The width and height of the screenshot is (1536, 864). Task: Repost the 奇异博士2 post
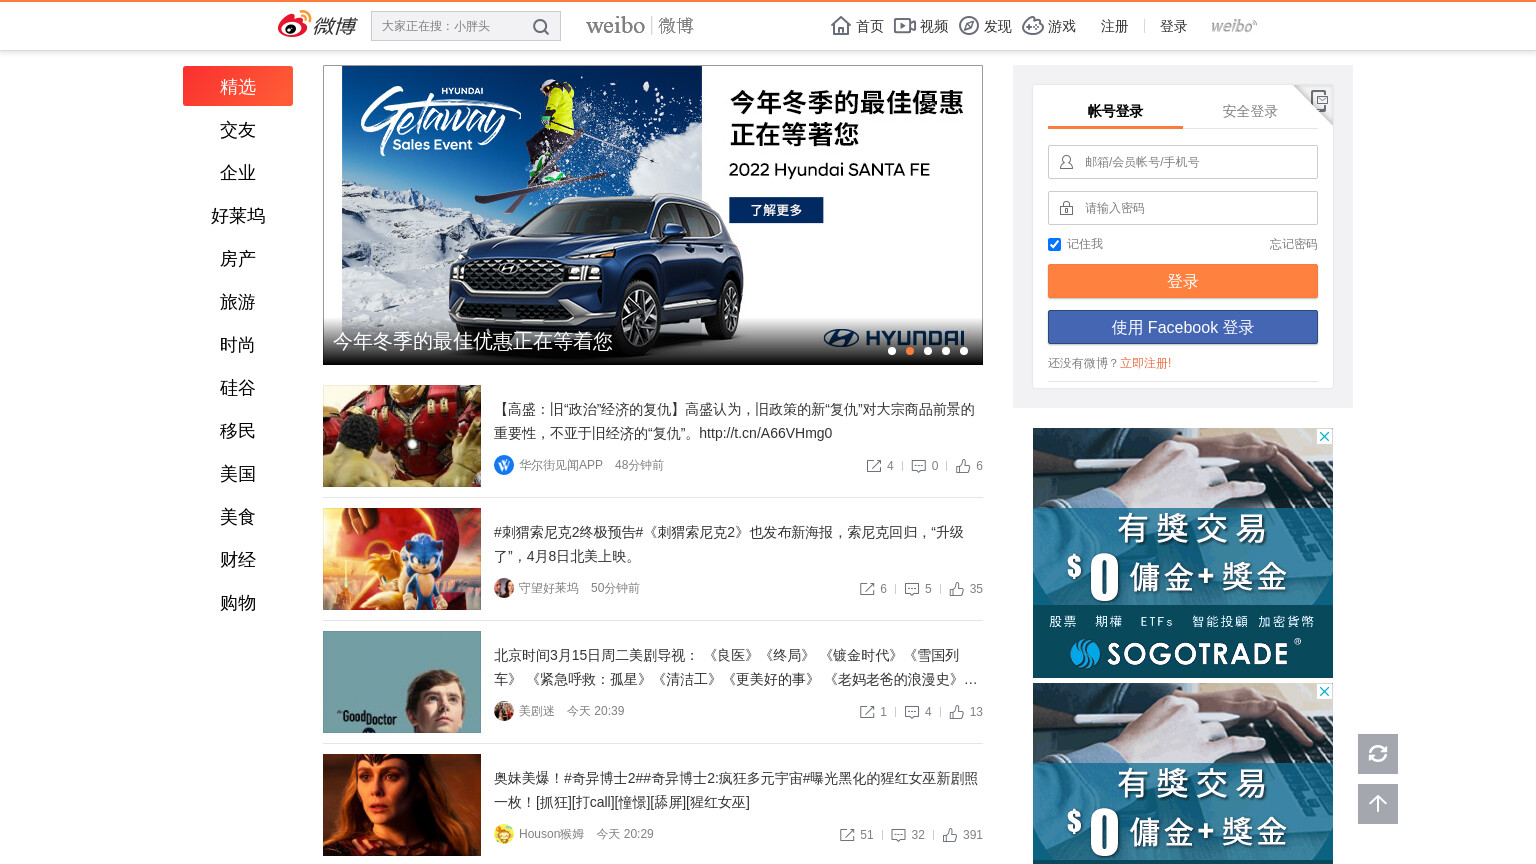[x=847, y=835]
